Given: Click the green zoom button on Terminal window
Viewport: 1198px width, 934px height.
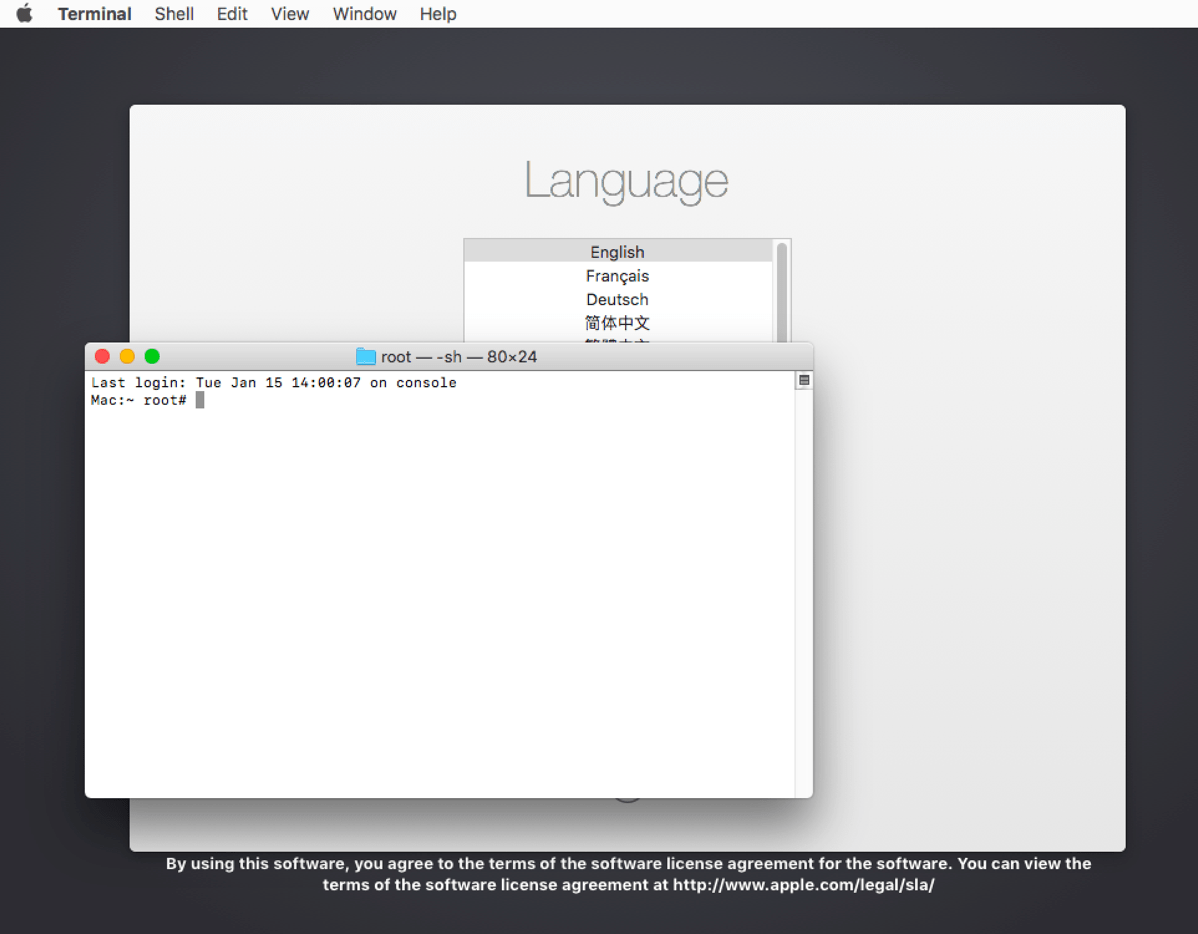Looking at the screenshot, I should [x=152, y=356].
